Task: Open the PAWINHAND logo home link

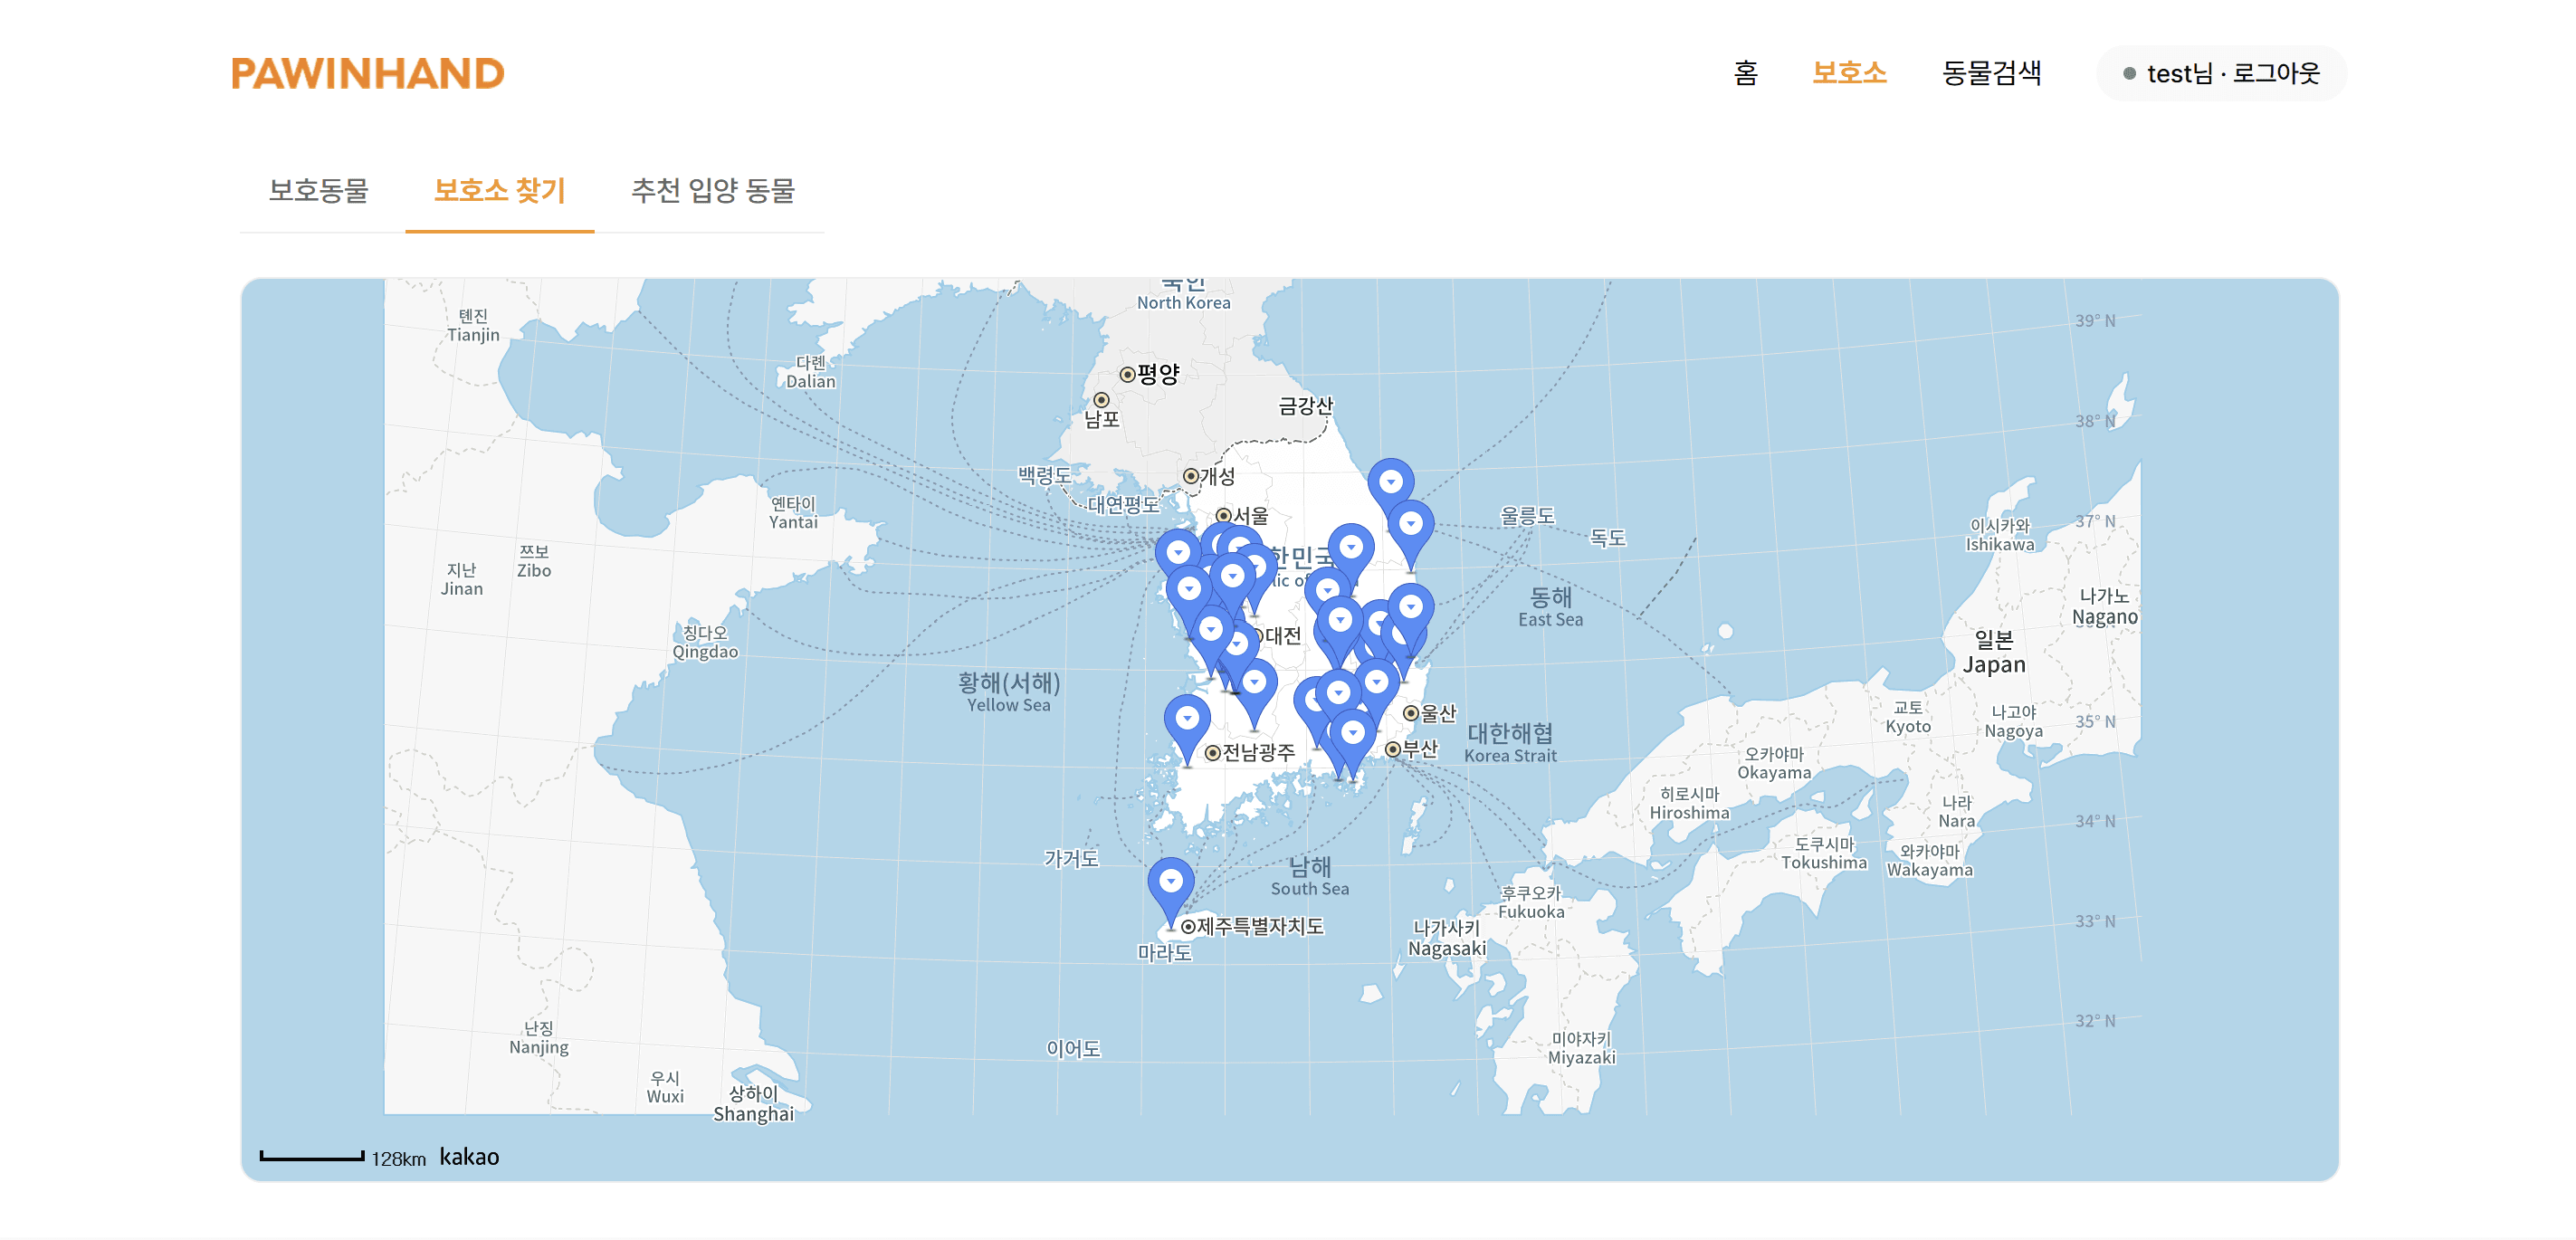Action: [x=368, y=73]
